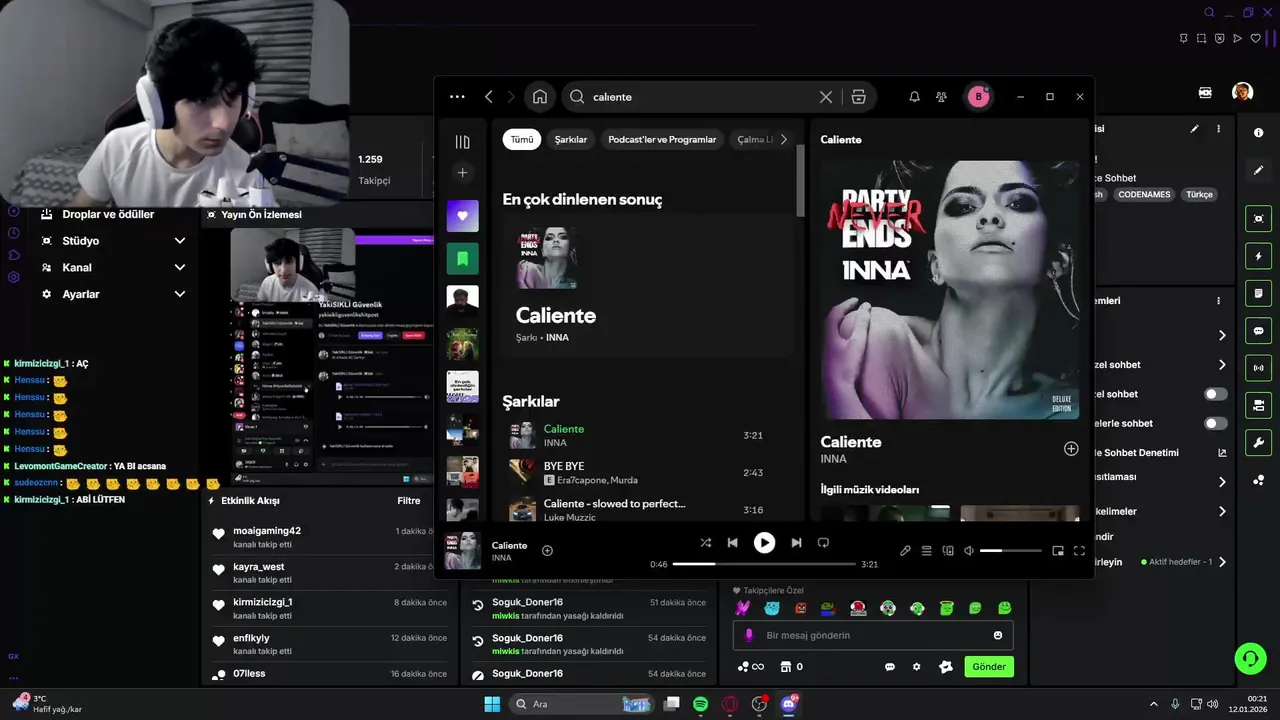
Task: Create playlist with sidebar plus icon
Action: click(x=462, y=173)
